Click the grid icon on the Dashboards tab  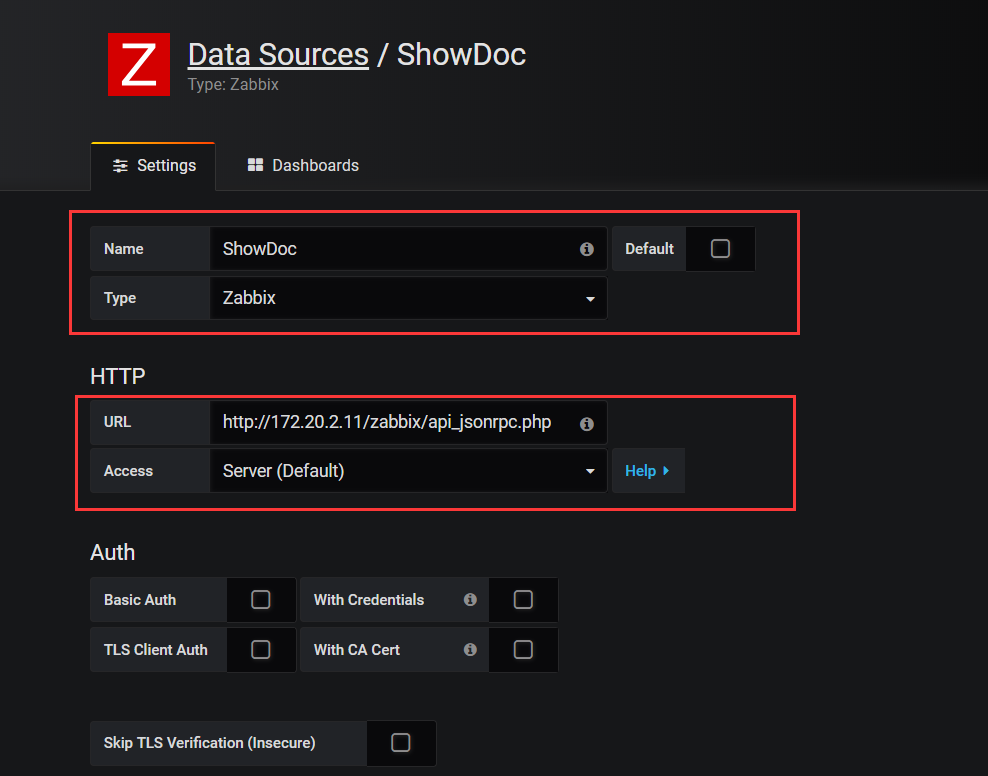(255, 165)
